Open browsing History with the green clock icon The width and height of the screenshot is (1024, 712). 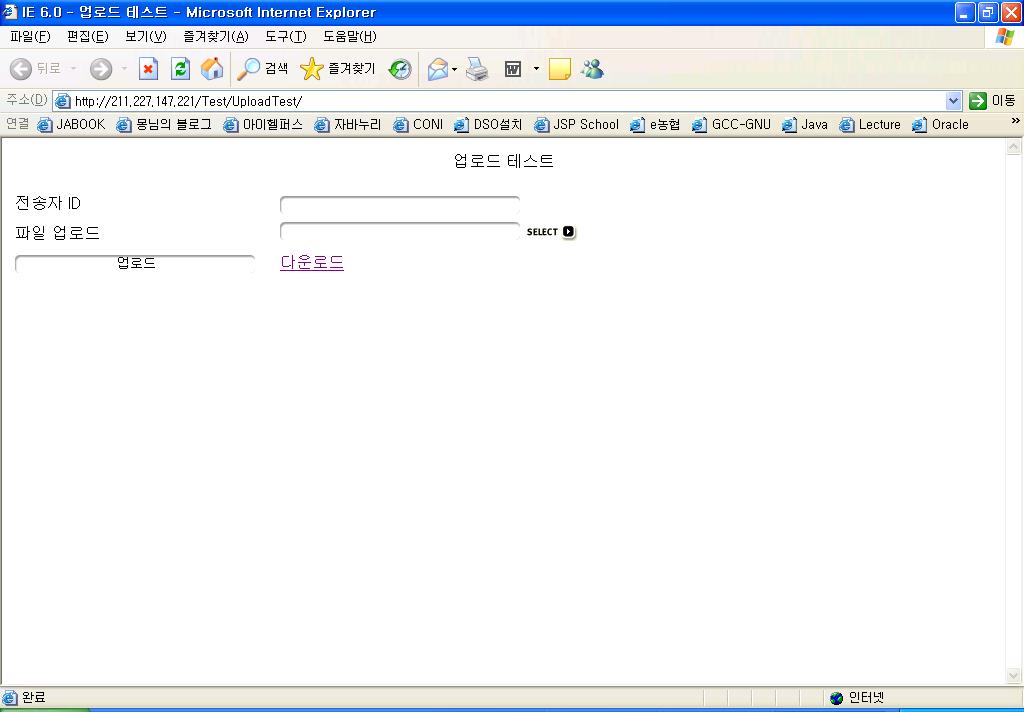(400, 68)
